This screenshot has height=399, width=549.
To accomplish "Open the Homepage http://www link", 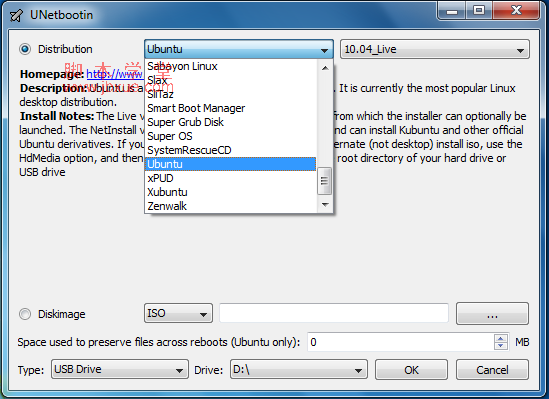I will 115,74.
